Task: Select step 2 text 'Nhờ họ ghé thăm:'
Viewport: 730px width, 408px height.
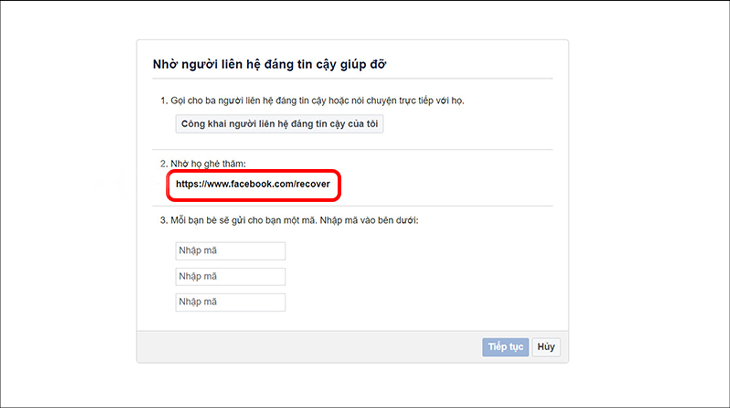Action: (208, 163)
